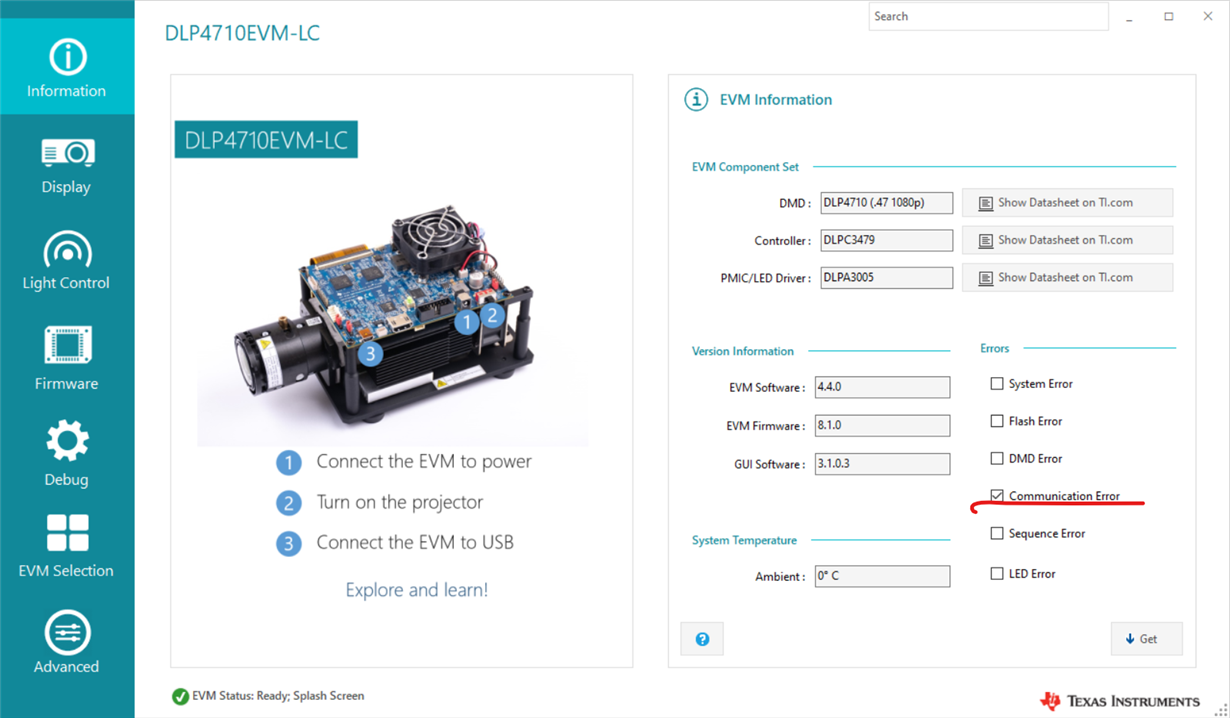Click the Controller field DLPC3479
The image size is (1230, 718).
click(886, 240)
